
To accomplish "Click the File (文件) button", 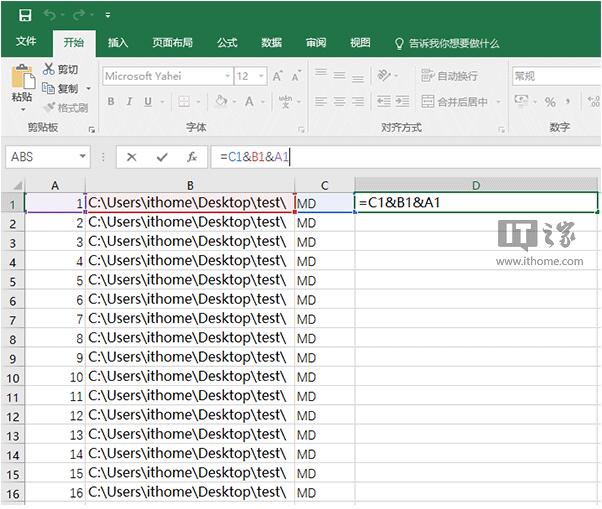I will click(x=26, y=43).
